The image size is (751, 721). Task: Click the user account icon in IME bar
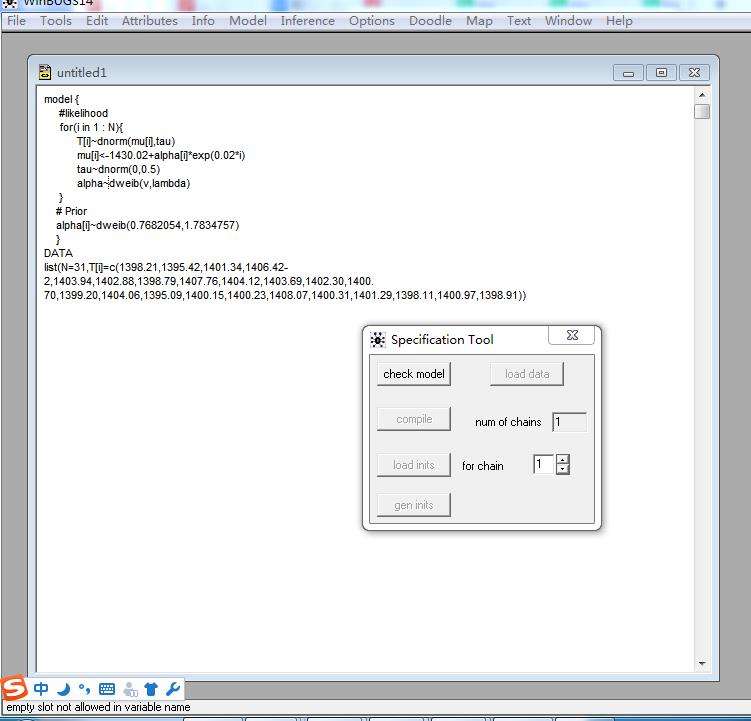(x=130, y=689)
